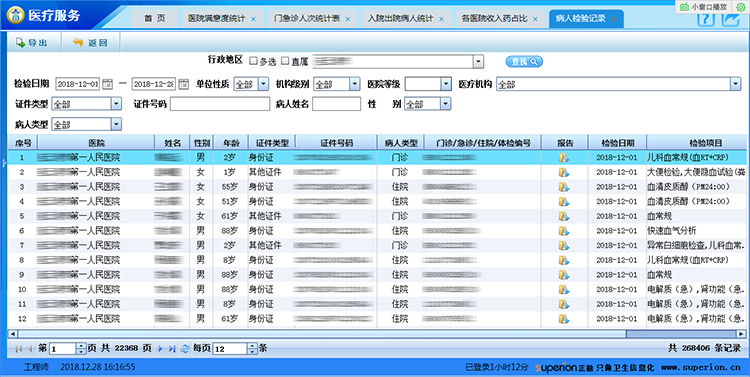The height and width of the screenshot is (377, 750).
Task: Open report icon for row 11
Action: [x=564, y=304]
